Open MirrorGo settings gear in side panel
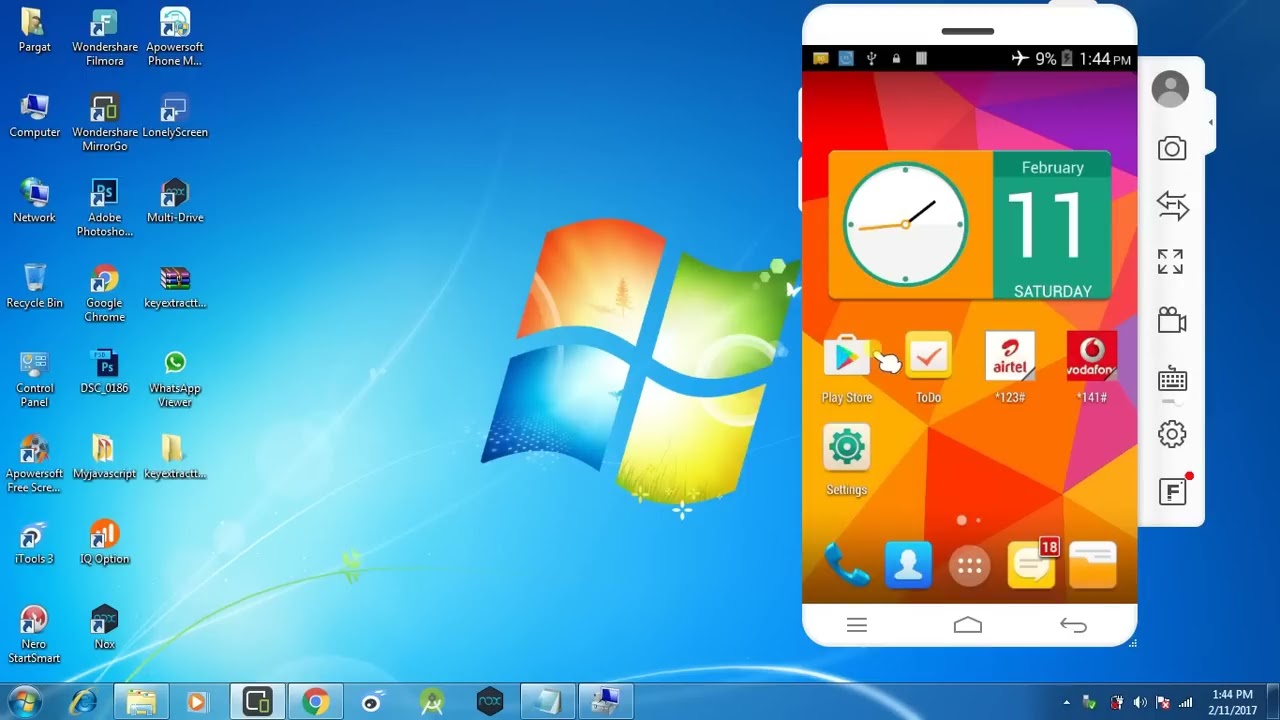Viewport: 1280px width, 720px height. (x=1172, y=434)
